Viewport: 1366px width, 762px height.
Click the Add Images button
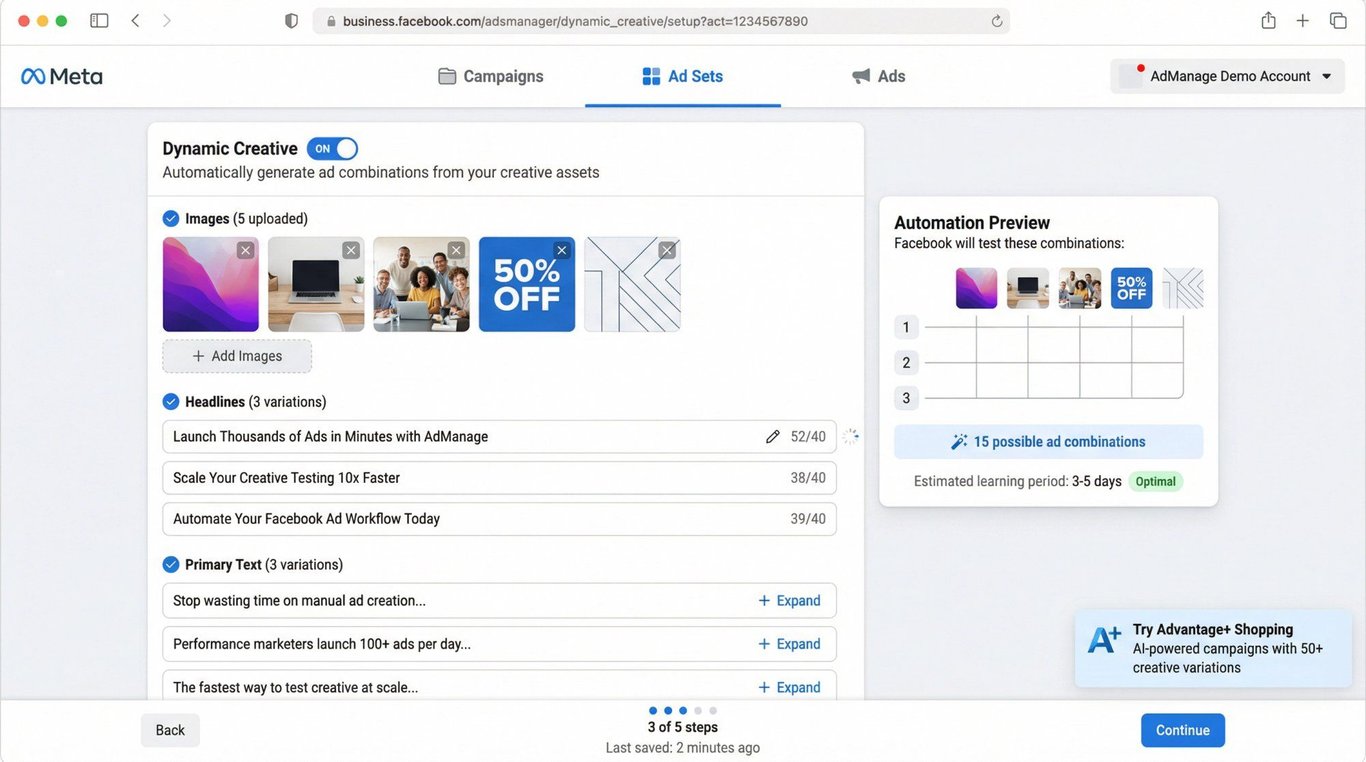coord(237,356)
